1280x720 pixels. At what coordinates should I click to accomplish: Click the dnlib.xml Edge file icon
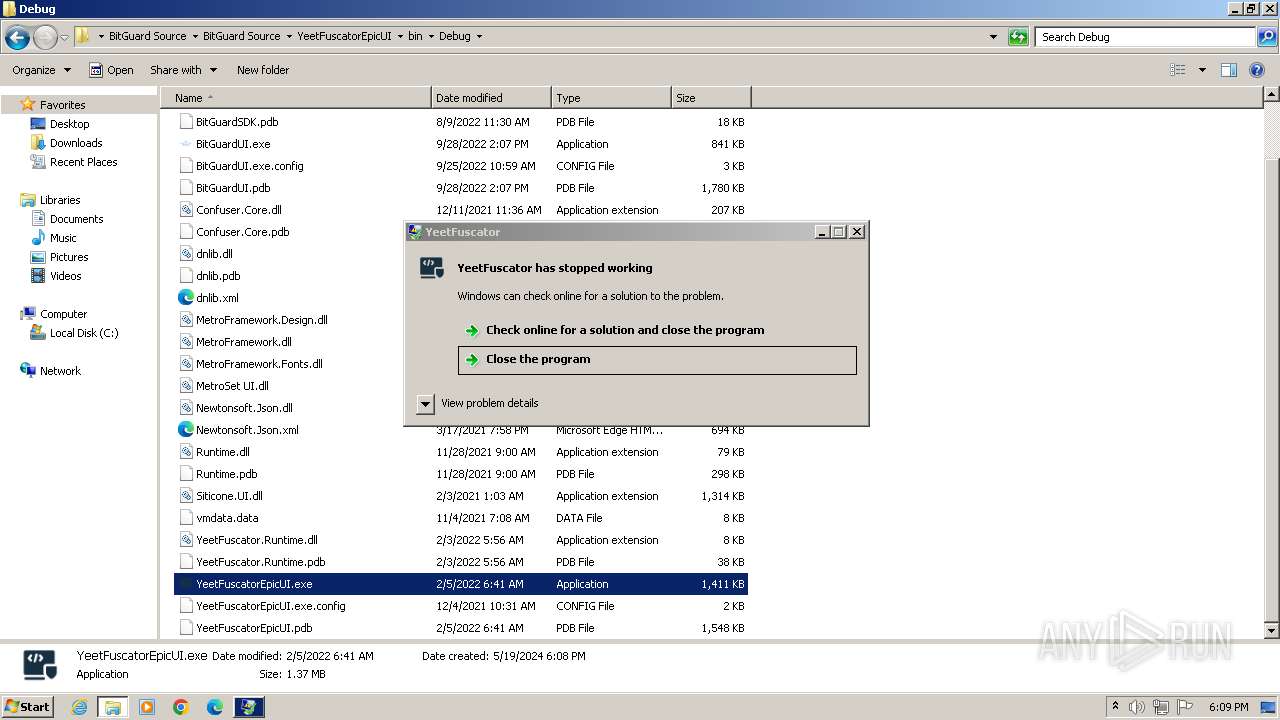point(185,298)
